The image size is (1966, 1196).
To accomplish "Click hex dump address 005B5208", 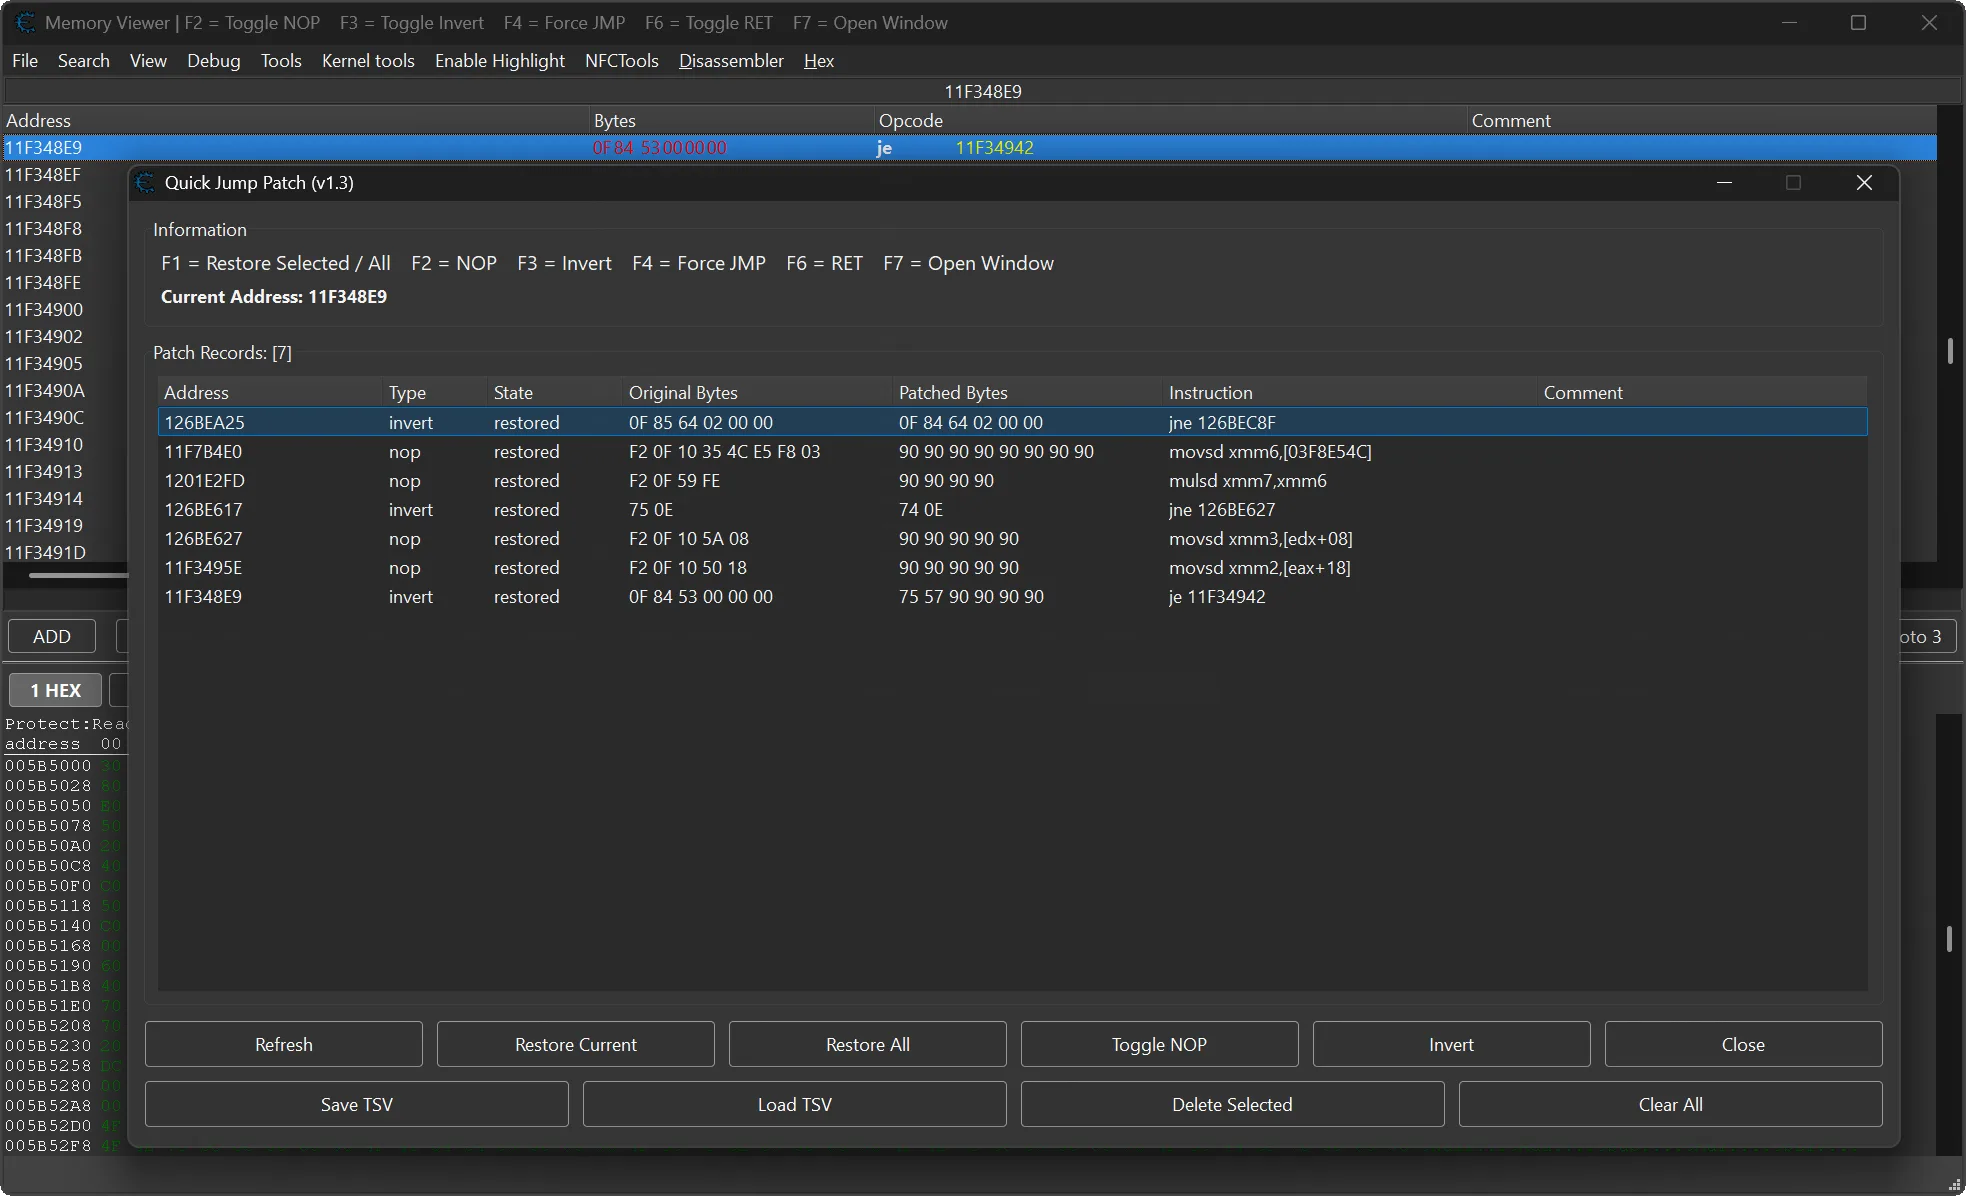I will [48, 1025].
